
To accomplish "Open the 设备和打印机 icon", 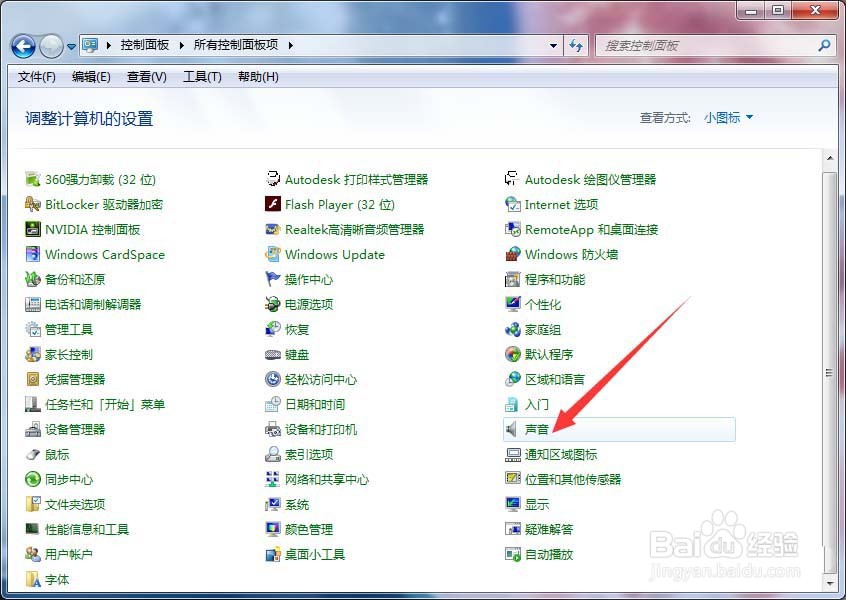I will click(273, 429).
